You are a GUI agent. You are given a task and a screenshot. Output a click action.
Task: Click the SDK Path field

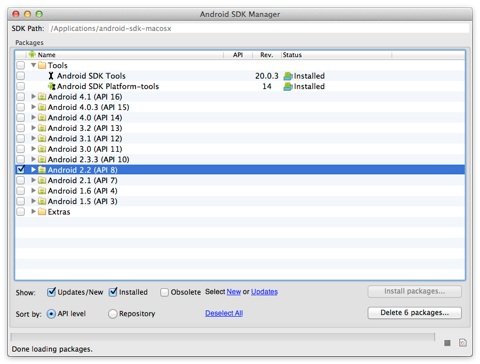pos(259,28)
